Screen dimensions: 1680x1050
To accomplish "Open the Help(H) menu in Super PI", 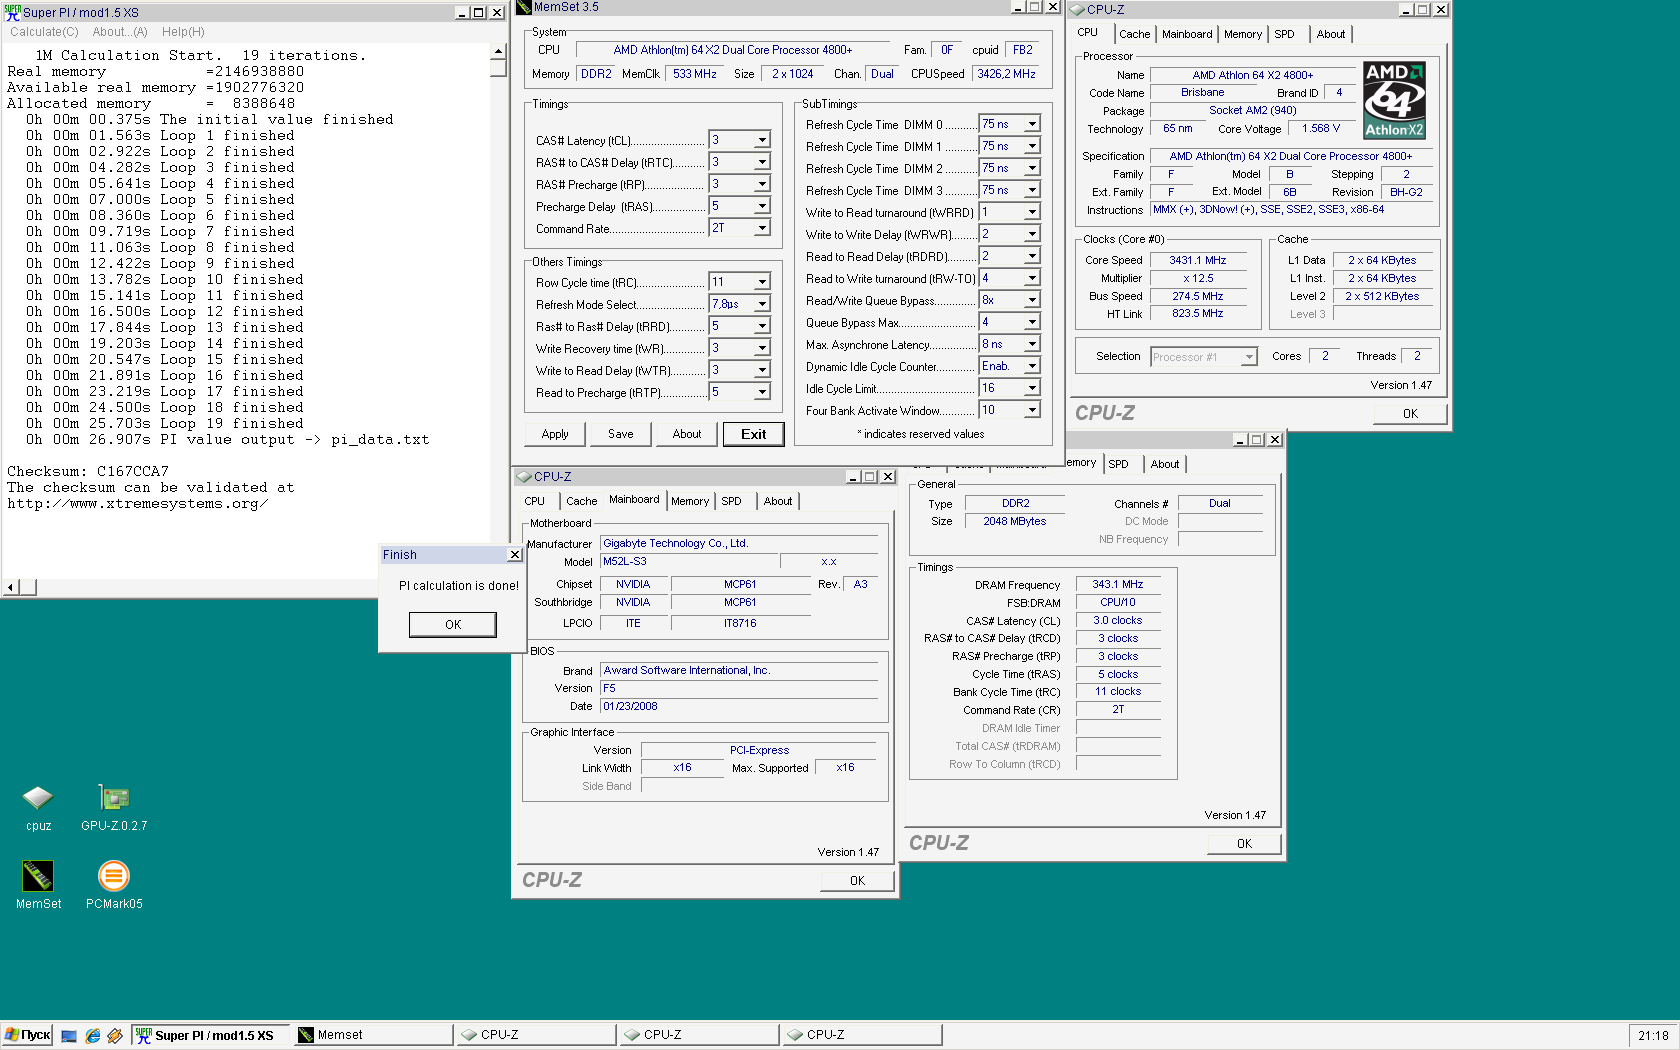I will click(x=183, y=32).
